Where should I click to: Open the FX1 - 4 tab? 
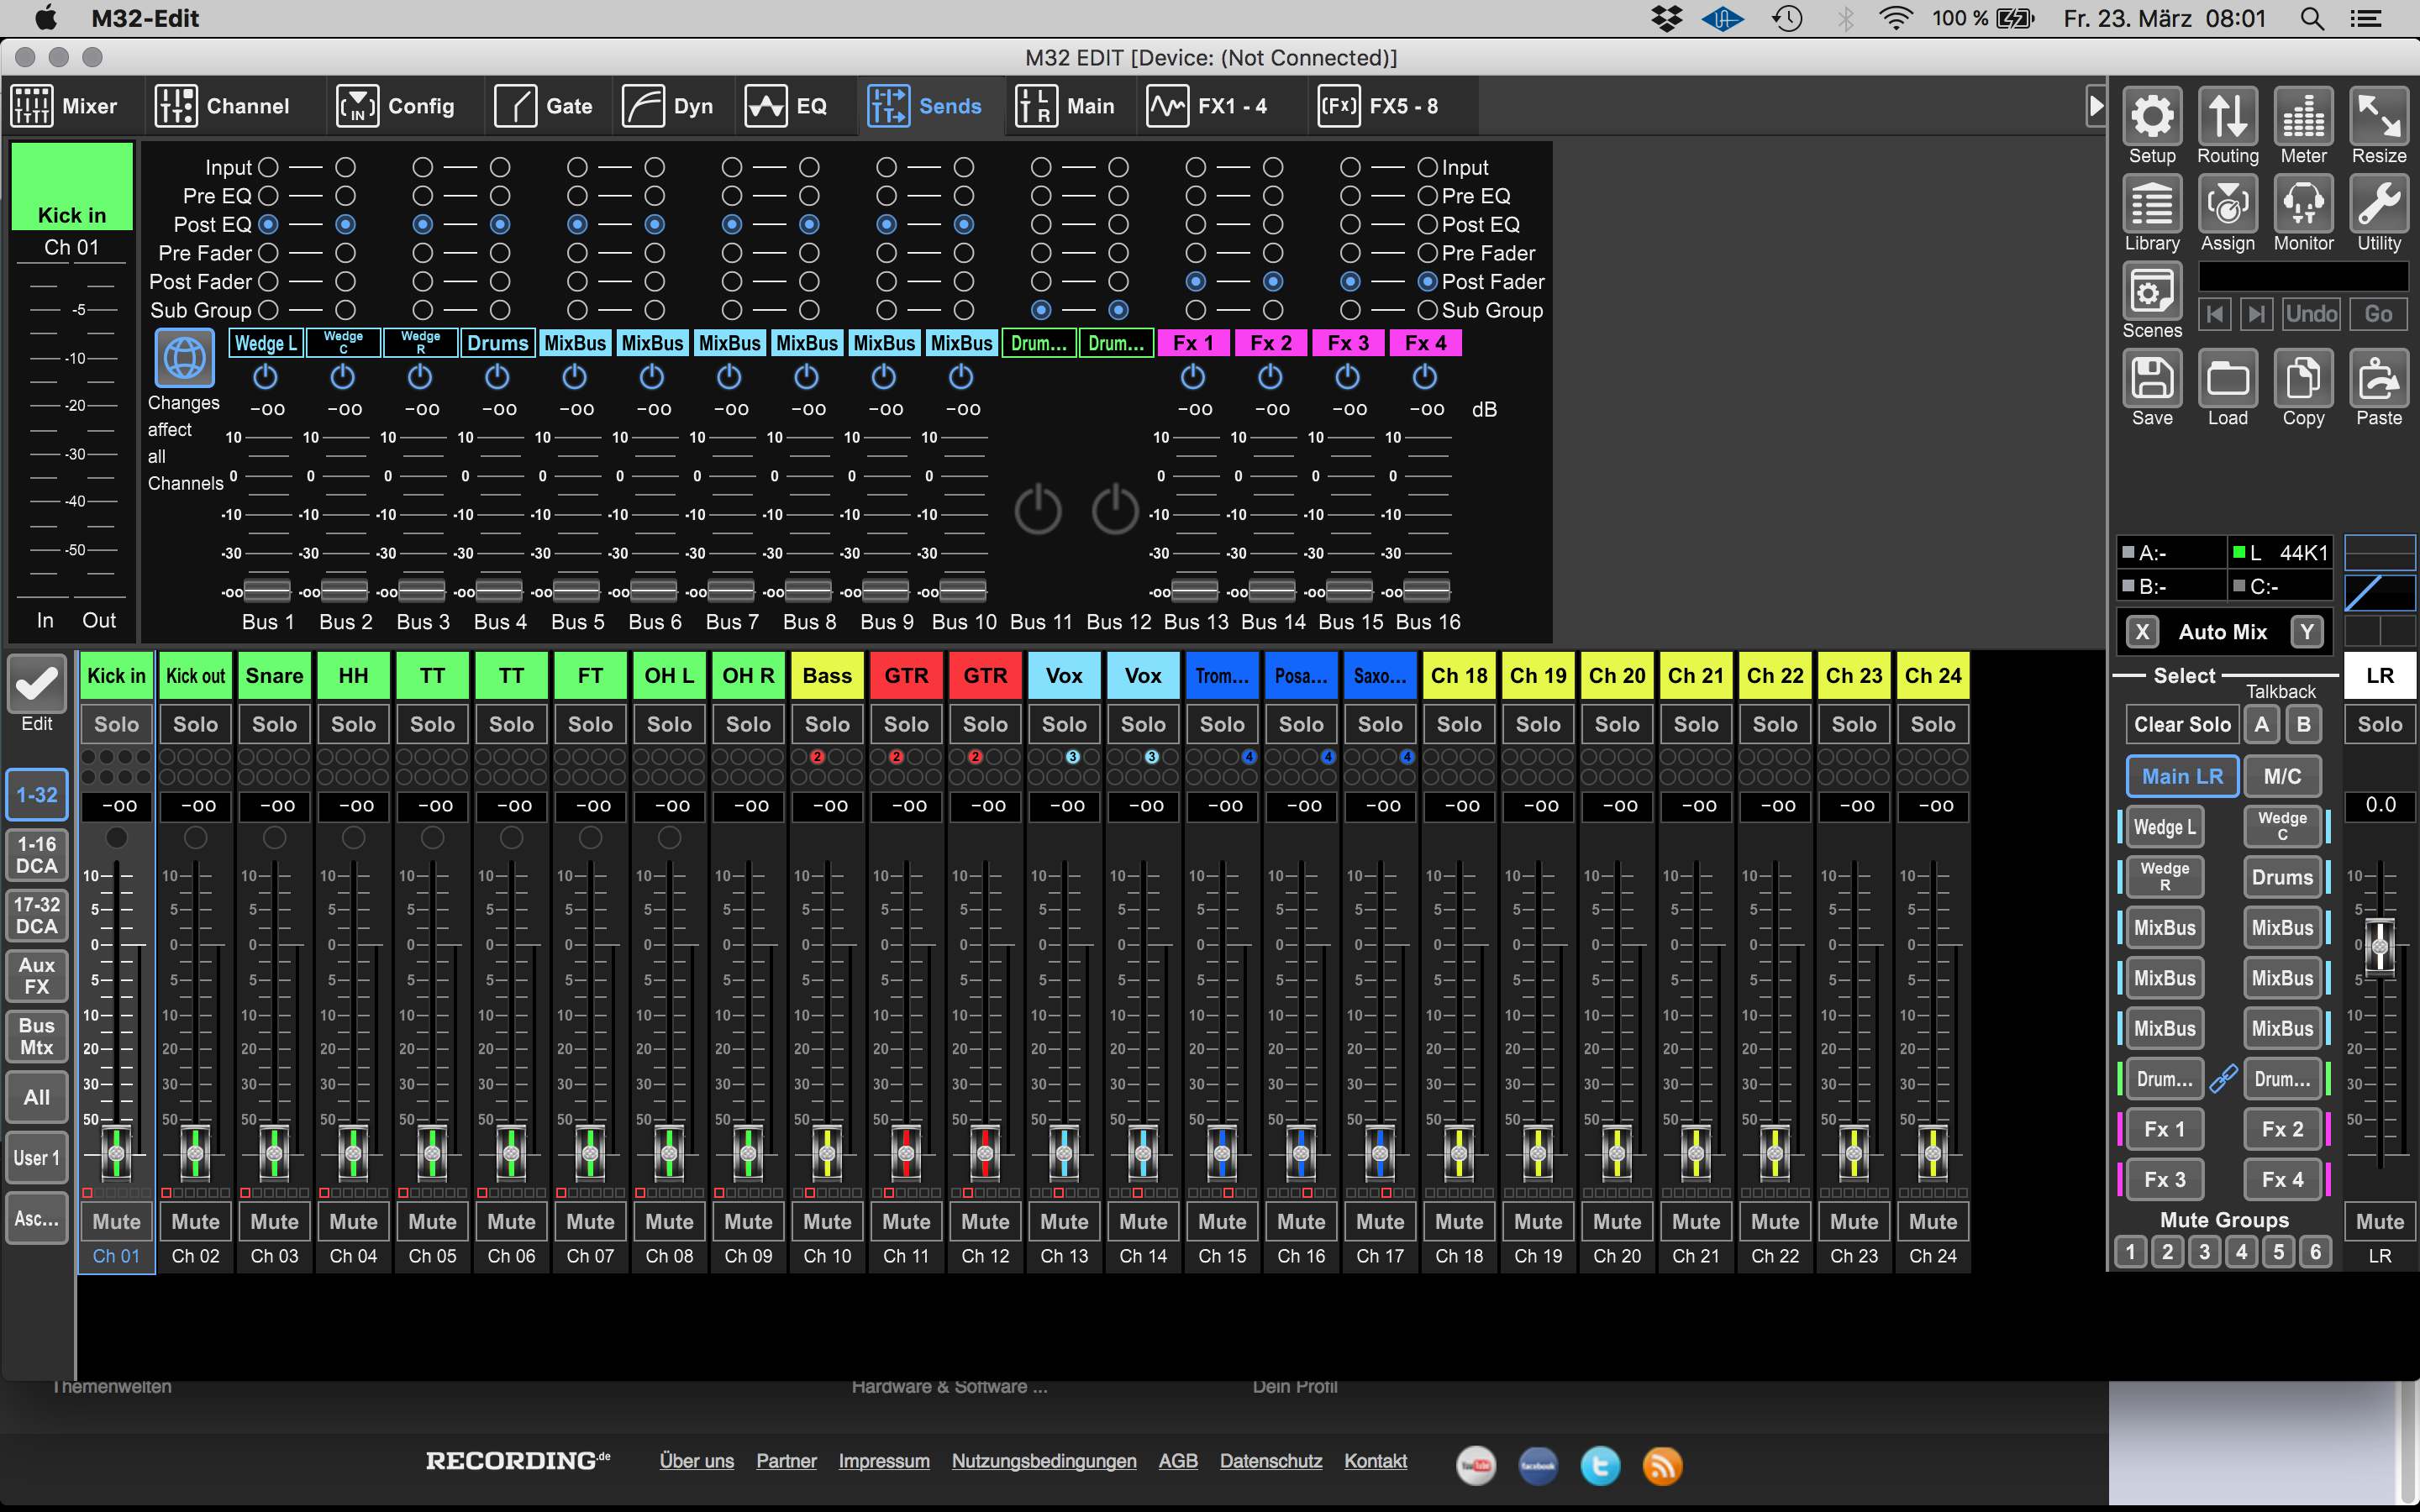(1207, 106)
